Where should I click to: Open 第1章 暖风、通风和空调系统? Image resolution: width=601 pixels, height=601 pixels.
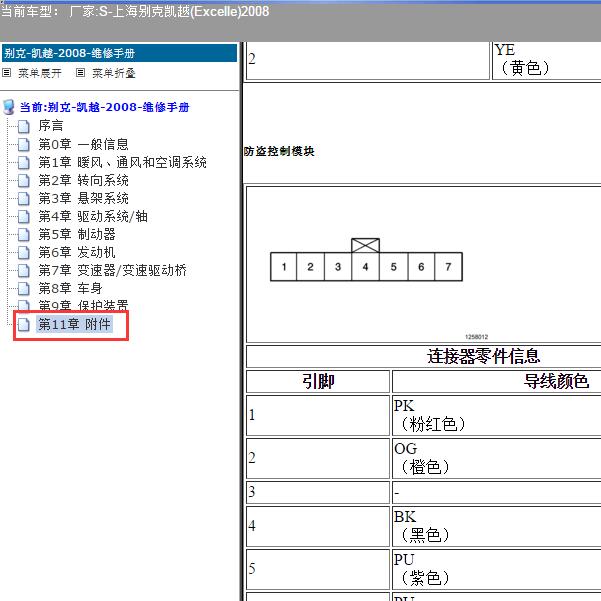(122, 162)
